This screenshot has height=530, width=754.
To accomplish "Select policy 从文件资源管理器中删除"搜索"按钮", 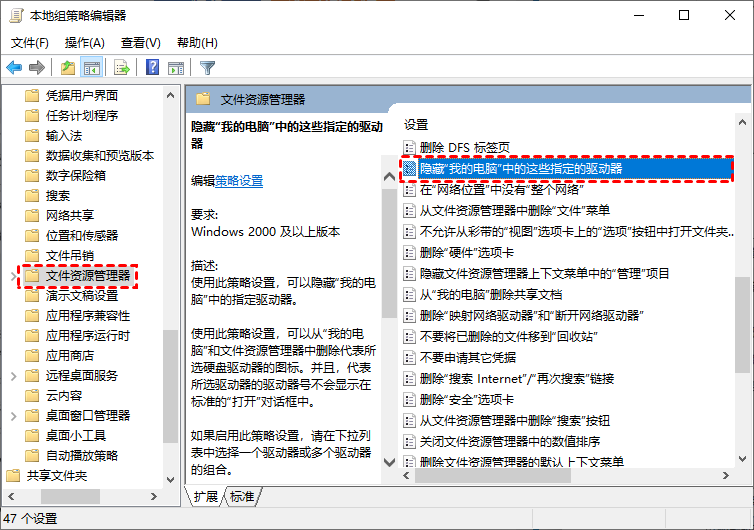I will [515, 421].
